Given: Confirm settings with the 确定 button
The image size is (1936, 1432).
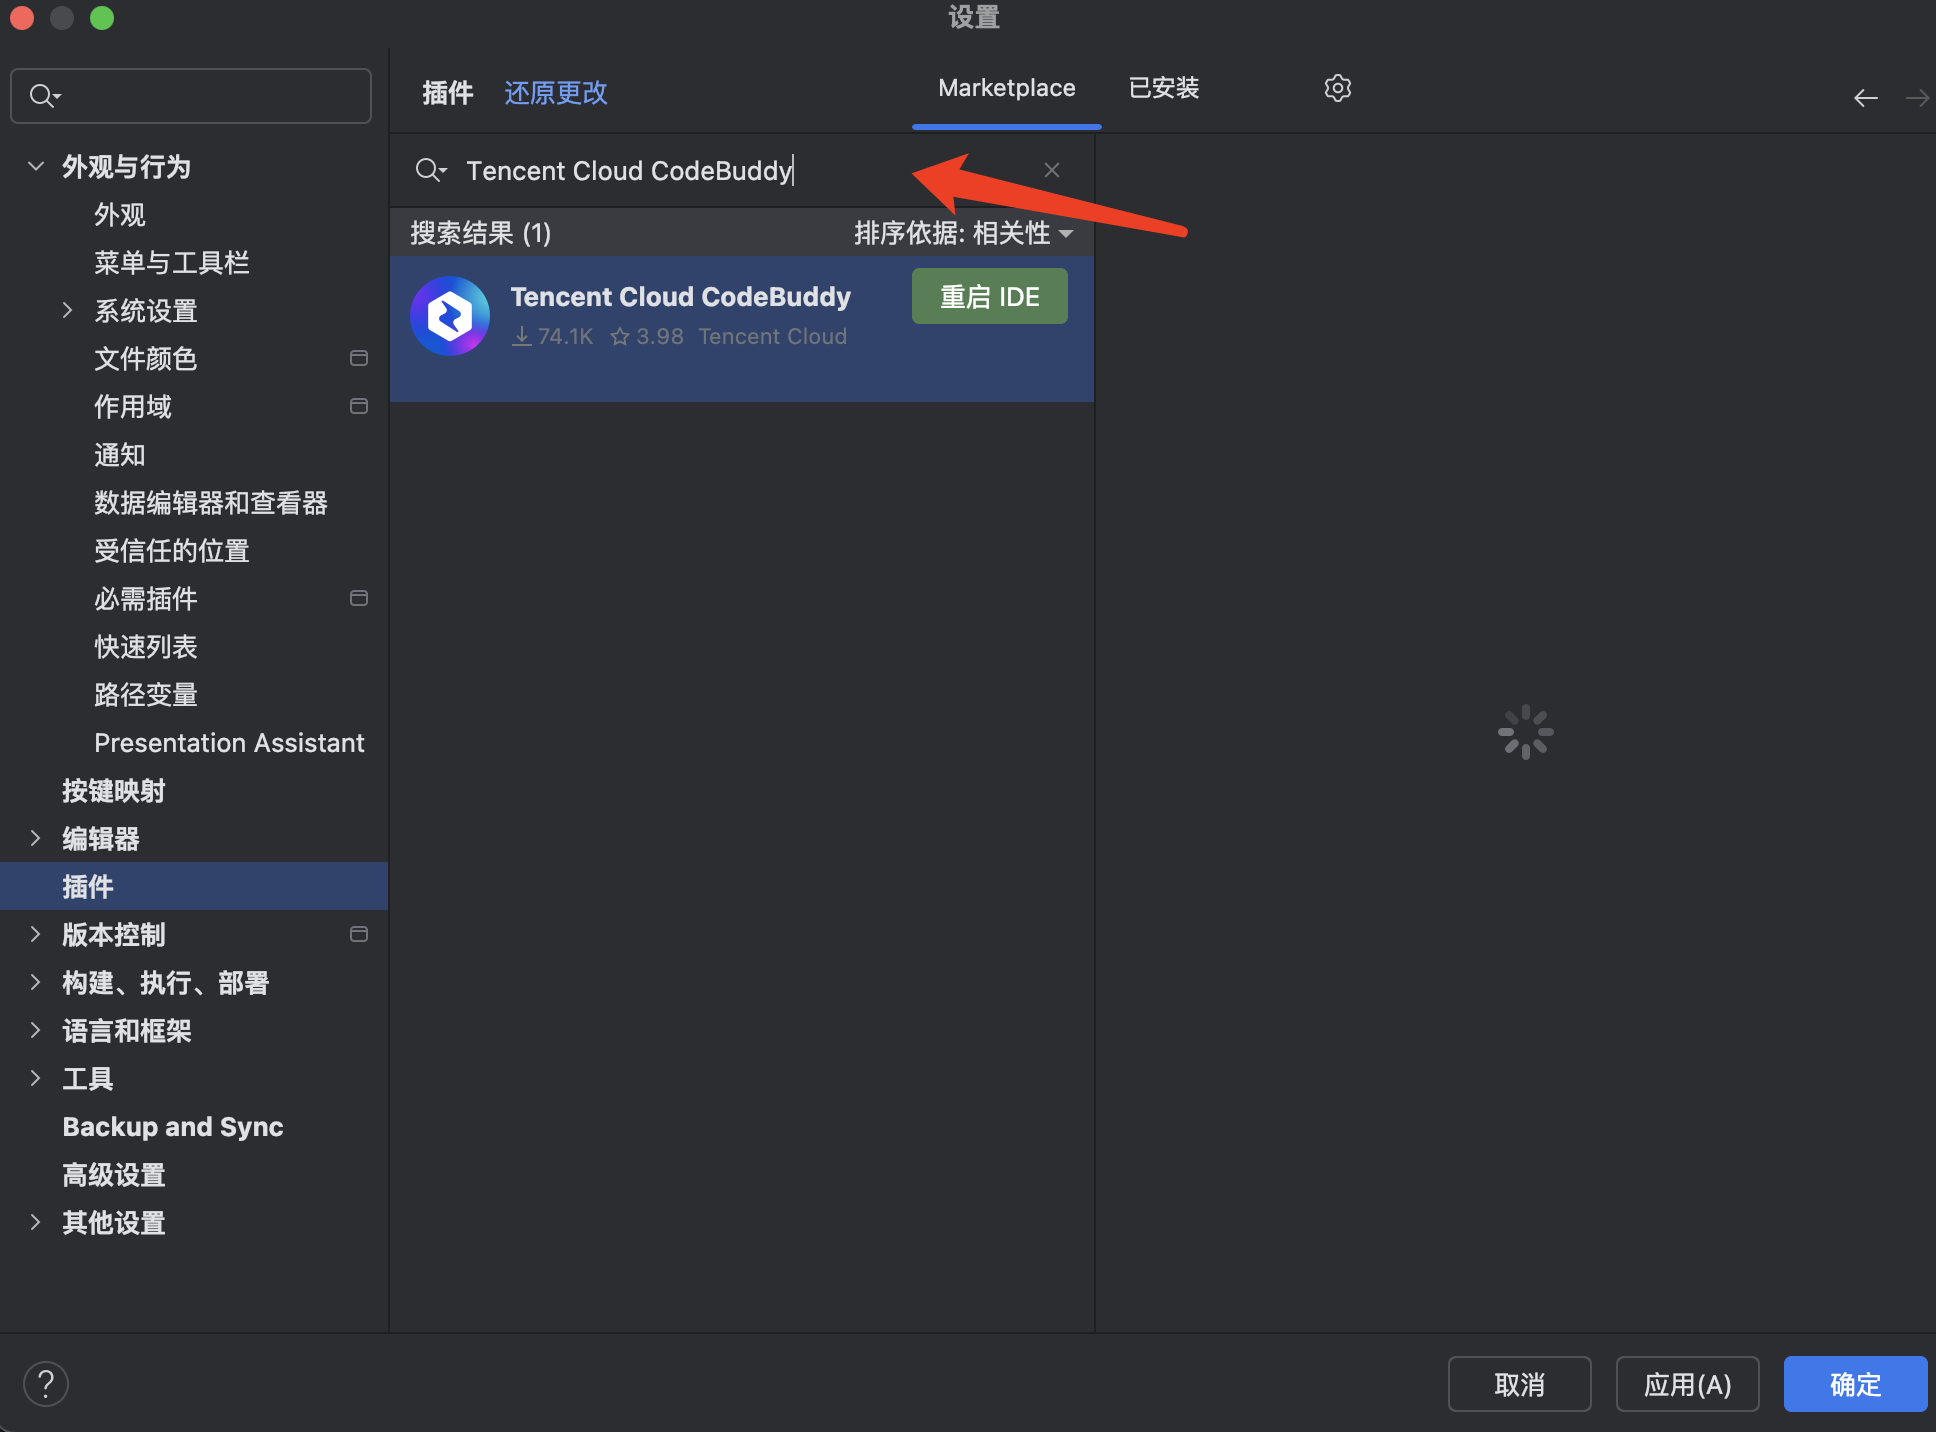Looking at the screenshot, I should click(x=1855, y=1384).
